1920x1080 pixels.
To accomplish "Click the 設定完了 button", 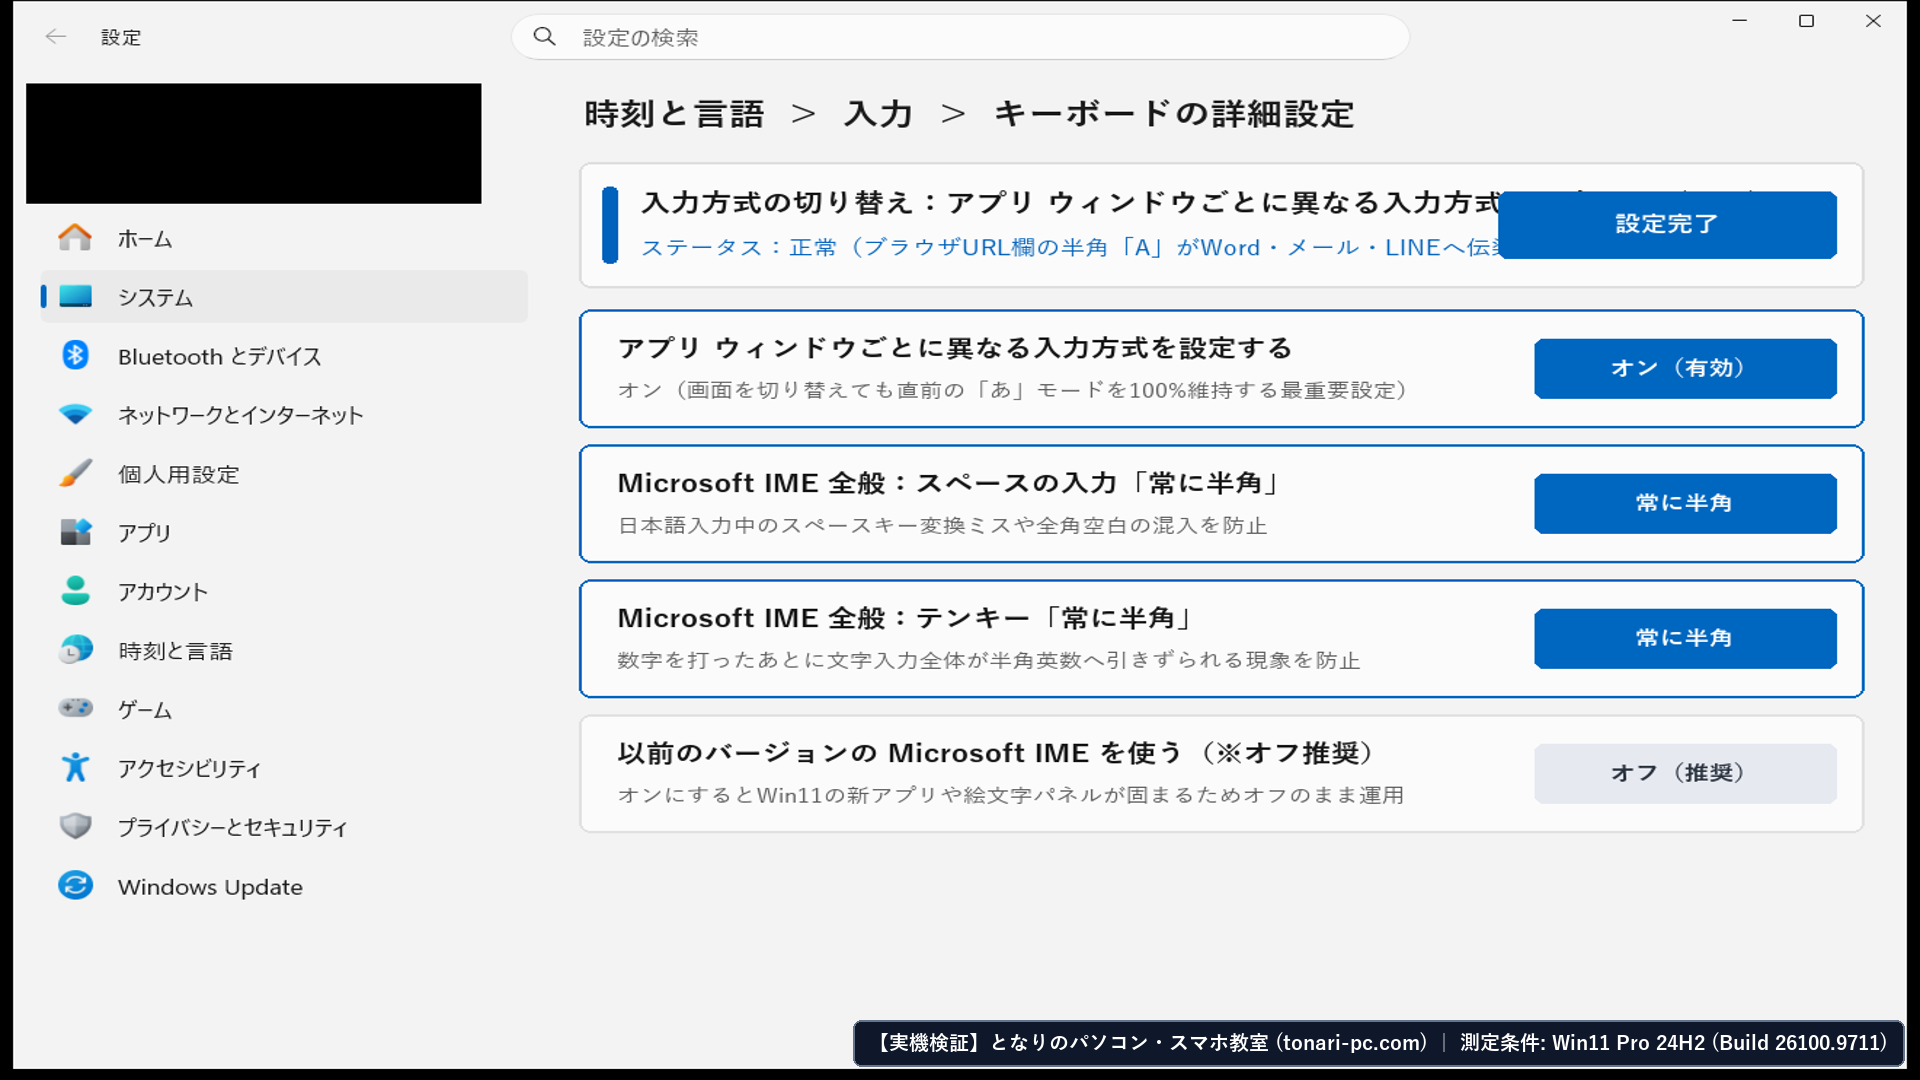I will tap(1667, 224).
